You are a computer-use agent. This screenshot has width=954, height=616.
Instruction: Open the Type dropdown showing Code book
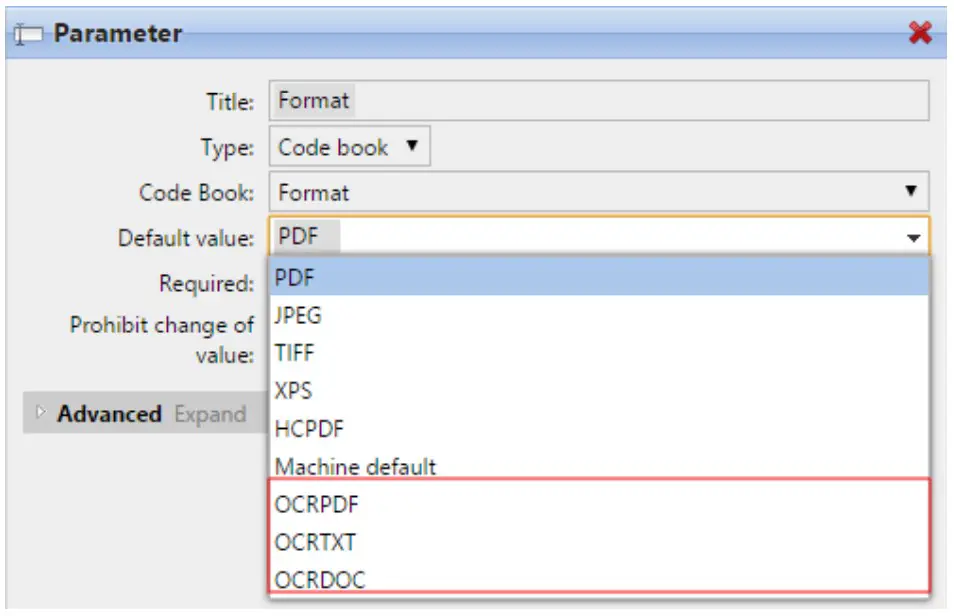[349, 148]
